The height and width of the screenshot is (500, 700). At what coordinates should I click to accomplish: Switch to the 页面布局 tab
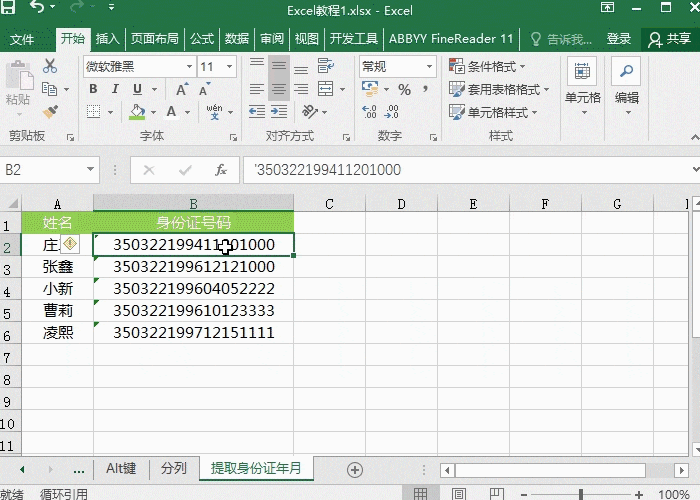pos(154,39)
